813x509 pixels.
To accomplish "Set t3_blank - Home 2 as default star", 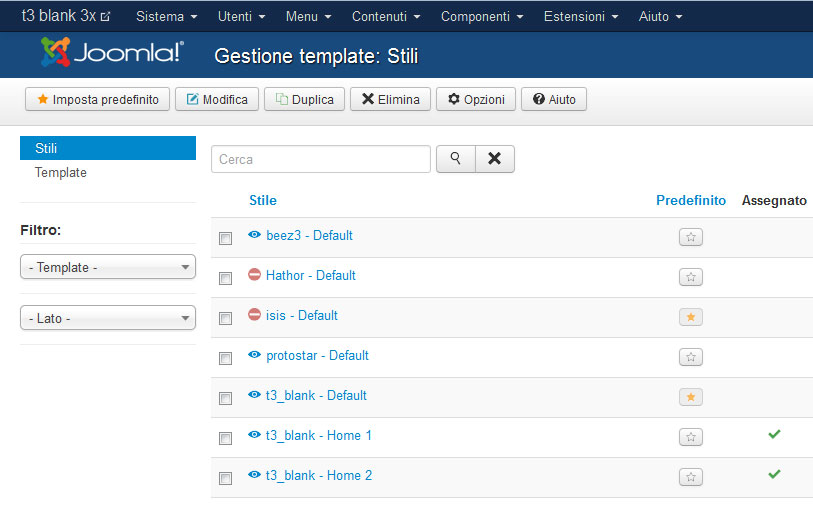I will (x=691, y=477).
